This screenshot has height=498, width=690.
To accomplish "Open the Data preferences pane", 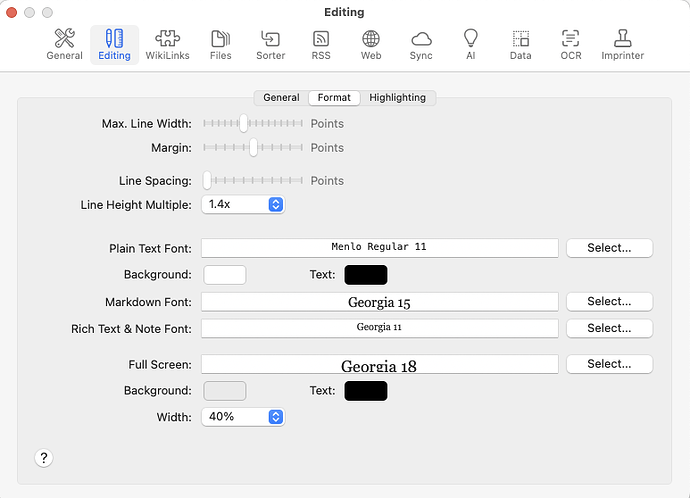I will pos(520,44).
